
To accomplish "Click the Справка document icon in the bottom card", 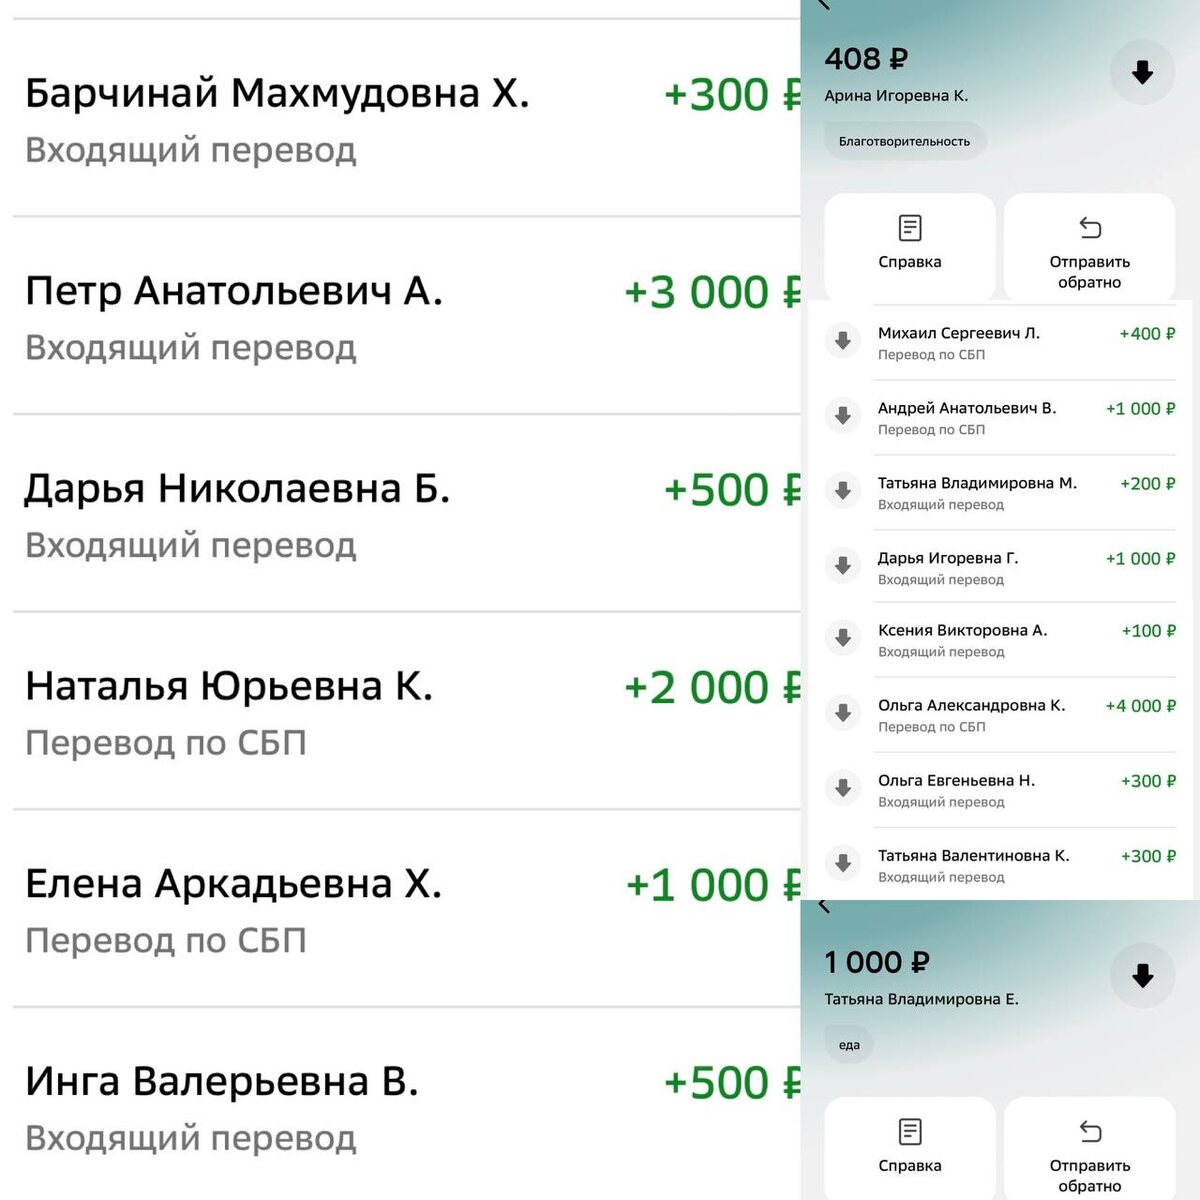I will coord(909,1131).
